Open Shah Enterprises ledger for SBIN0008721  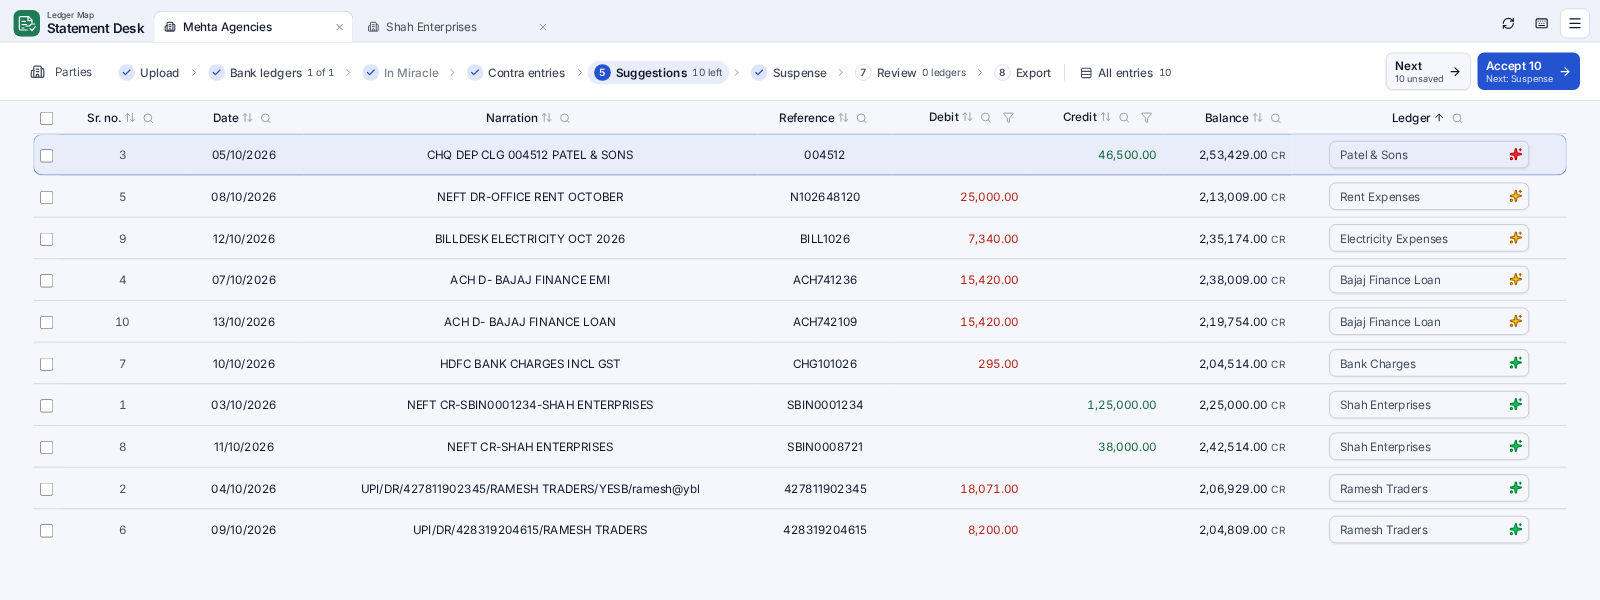coord(1428,447)
